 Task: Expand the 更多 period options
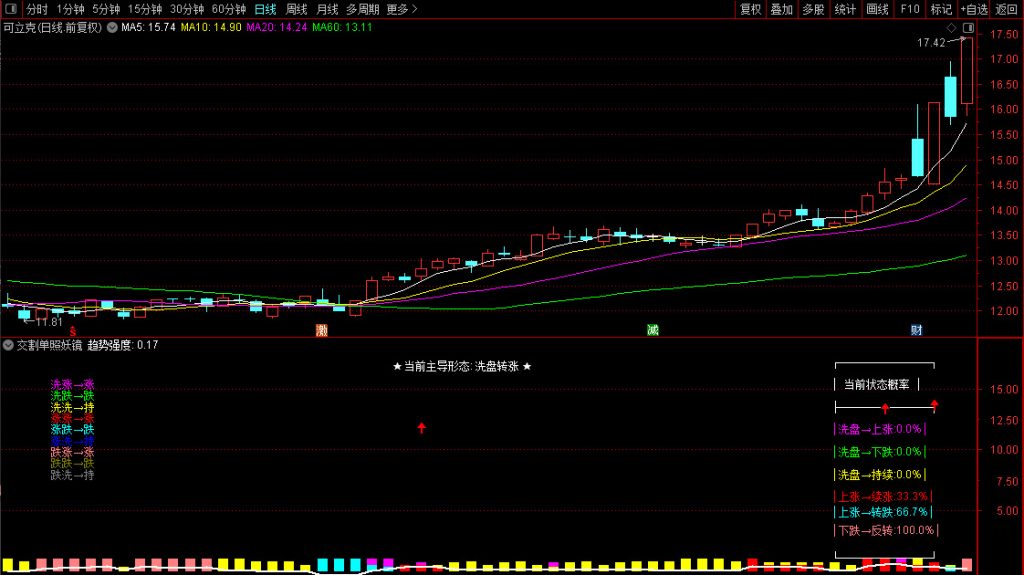click(x=401, y=9)
